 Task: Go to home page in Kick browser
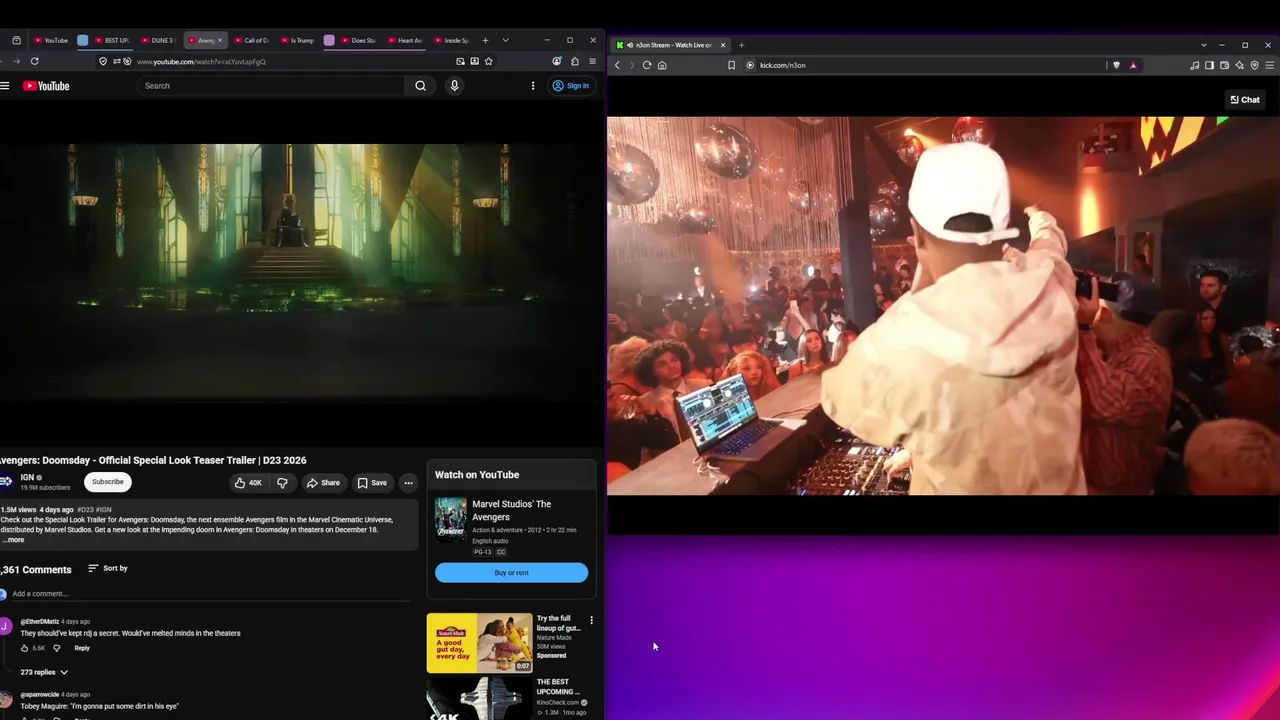[x=662, y=65]
